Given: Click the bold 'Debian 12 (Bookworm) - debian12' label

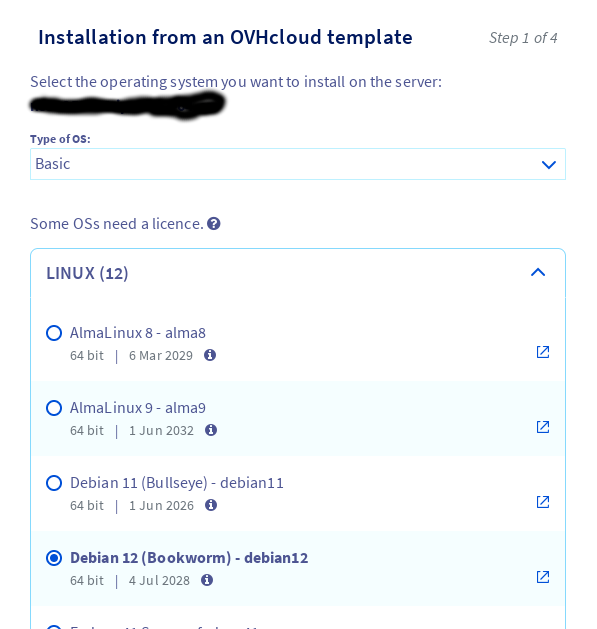Looking at the screenshot, I should (189, 558).
